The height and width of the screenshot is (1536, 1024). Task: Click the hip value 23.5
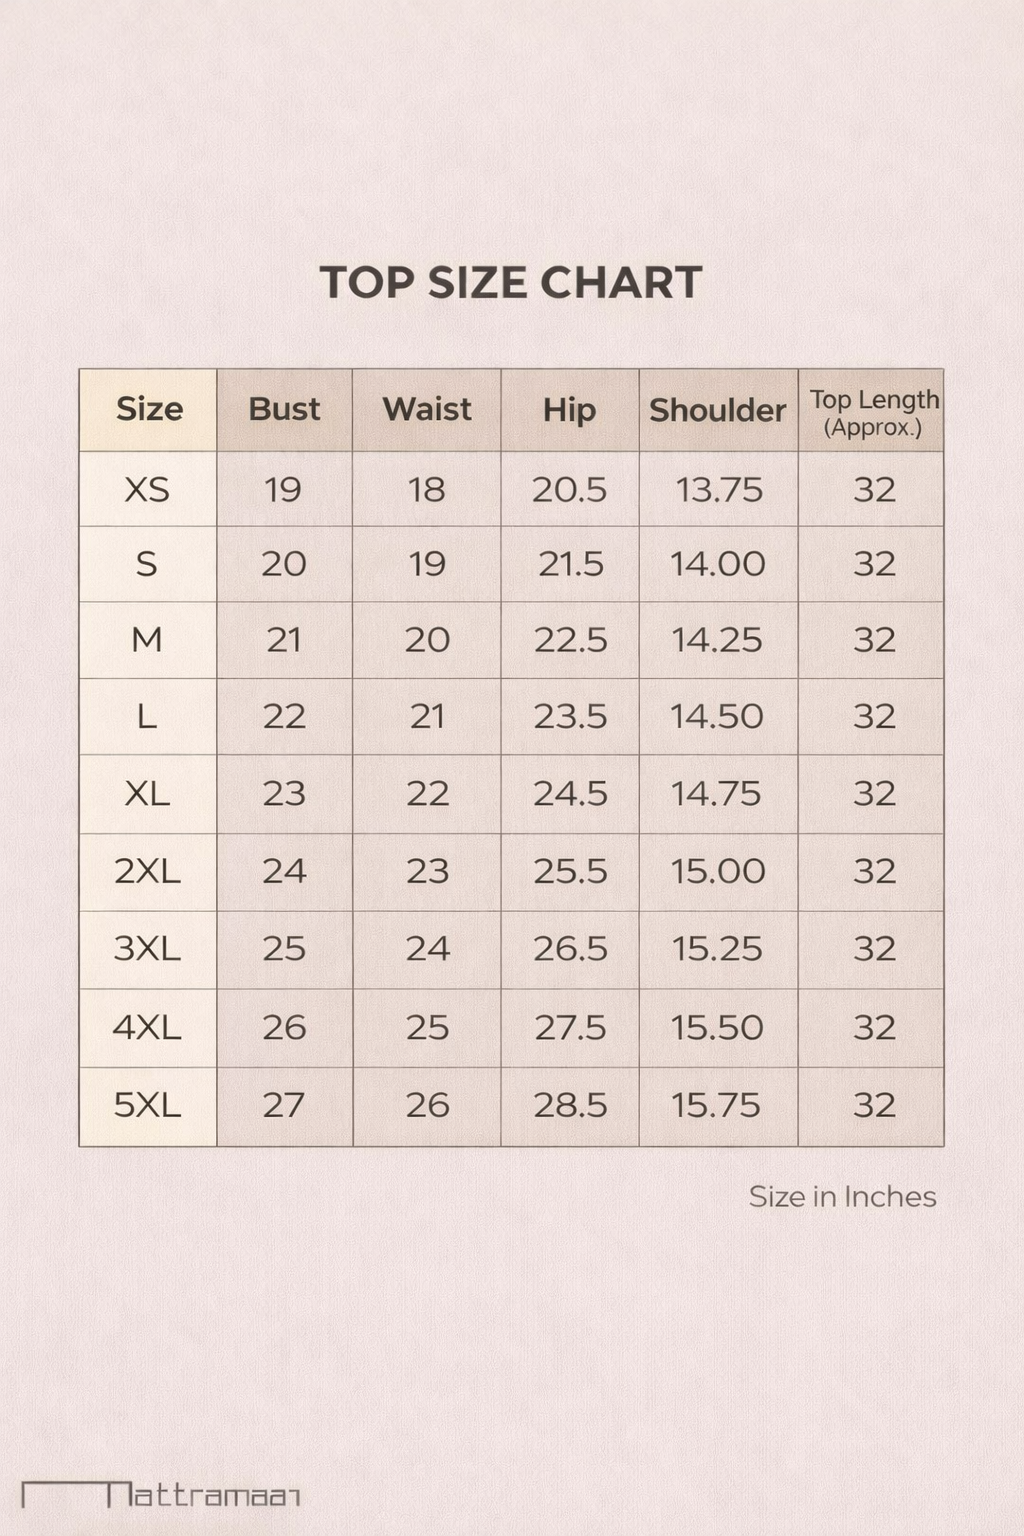click(569, 716)
